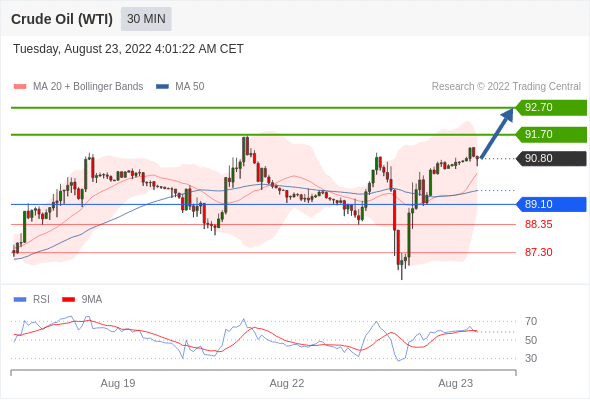
Task: Click Research © 2022 Trading Central text
Action: [x=506, y=87]
